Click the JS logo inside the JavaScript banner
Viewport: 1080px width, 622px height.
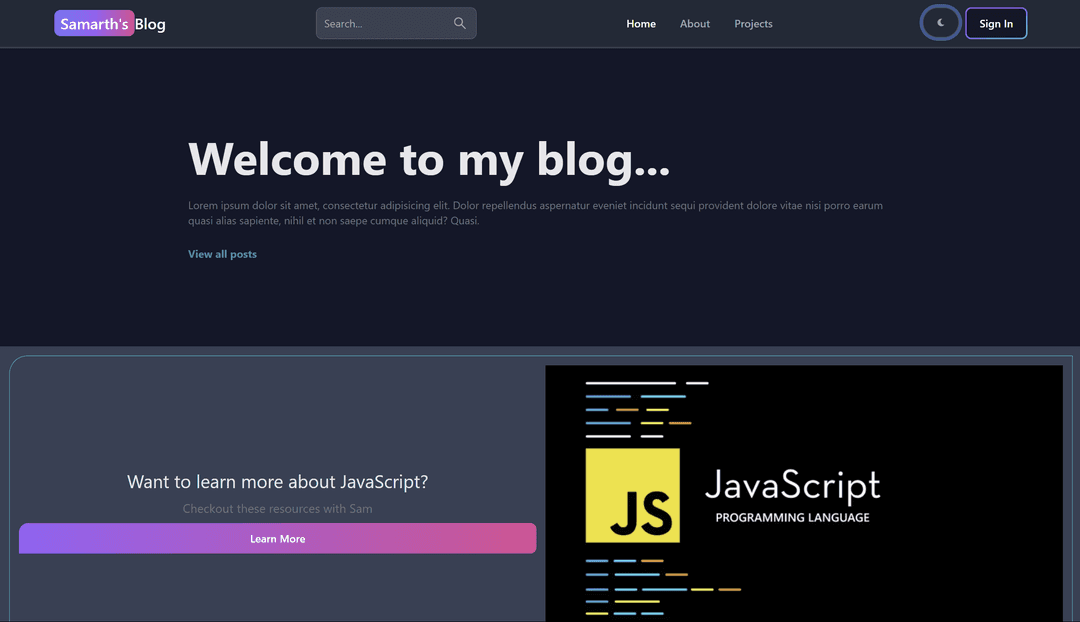(x=632, y=495)
